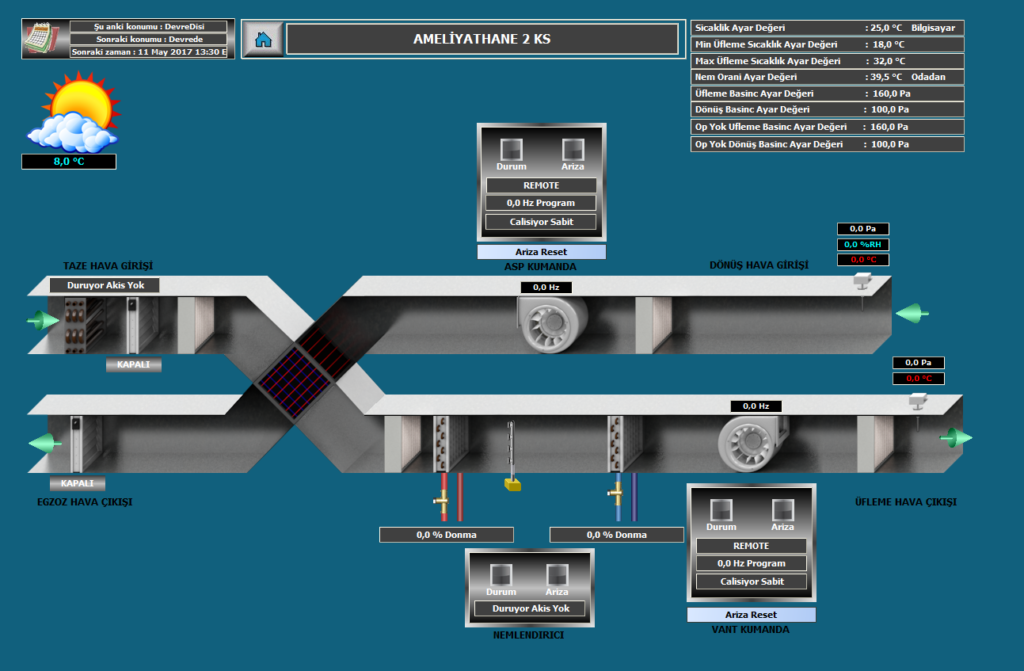Click the home icon button
Image resolution: width=1024 pixels, height=671 pixels.
[x=263, y=39]
